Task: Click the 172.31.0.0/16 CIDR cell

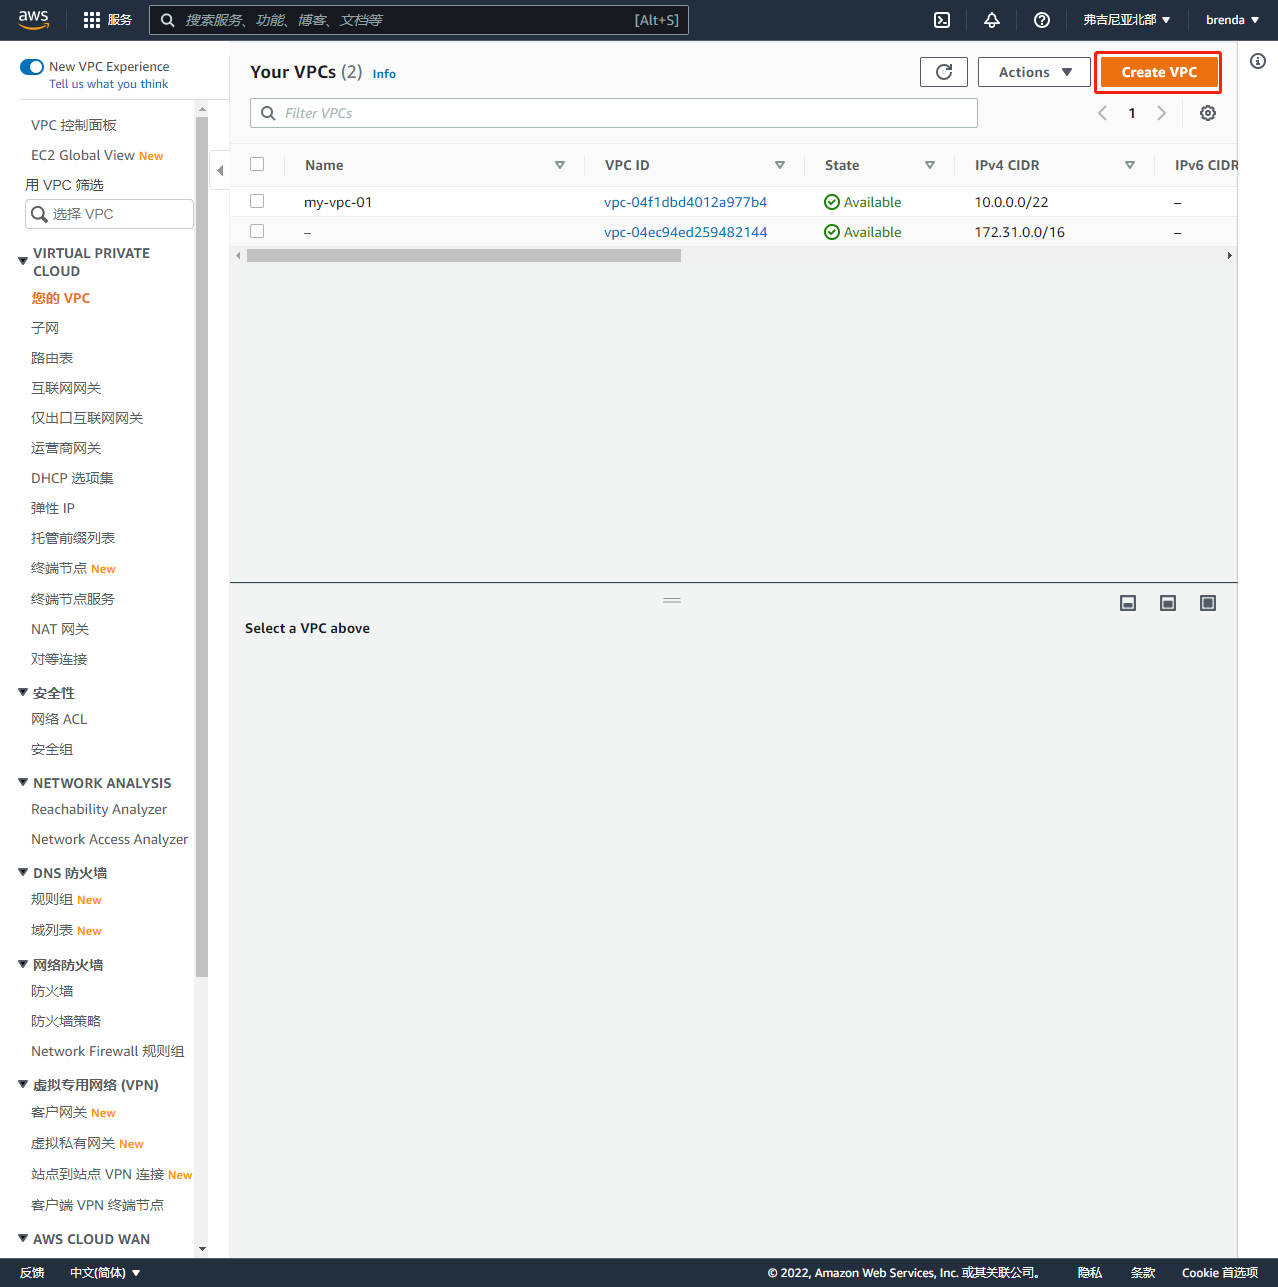Action: coord(1020,232)
